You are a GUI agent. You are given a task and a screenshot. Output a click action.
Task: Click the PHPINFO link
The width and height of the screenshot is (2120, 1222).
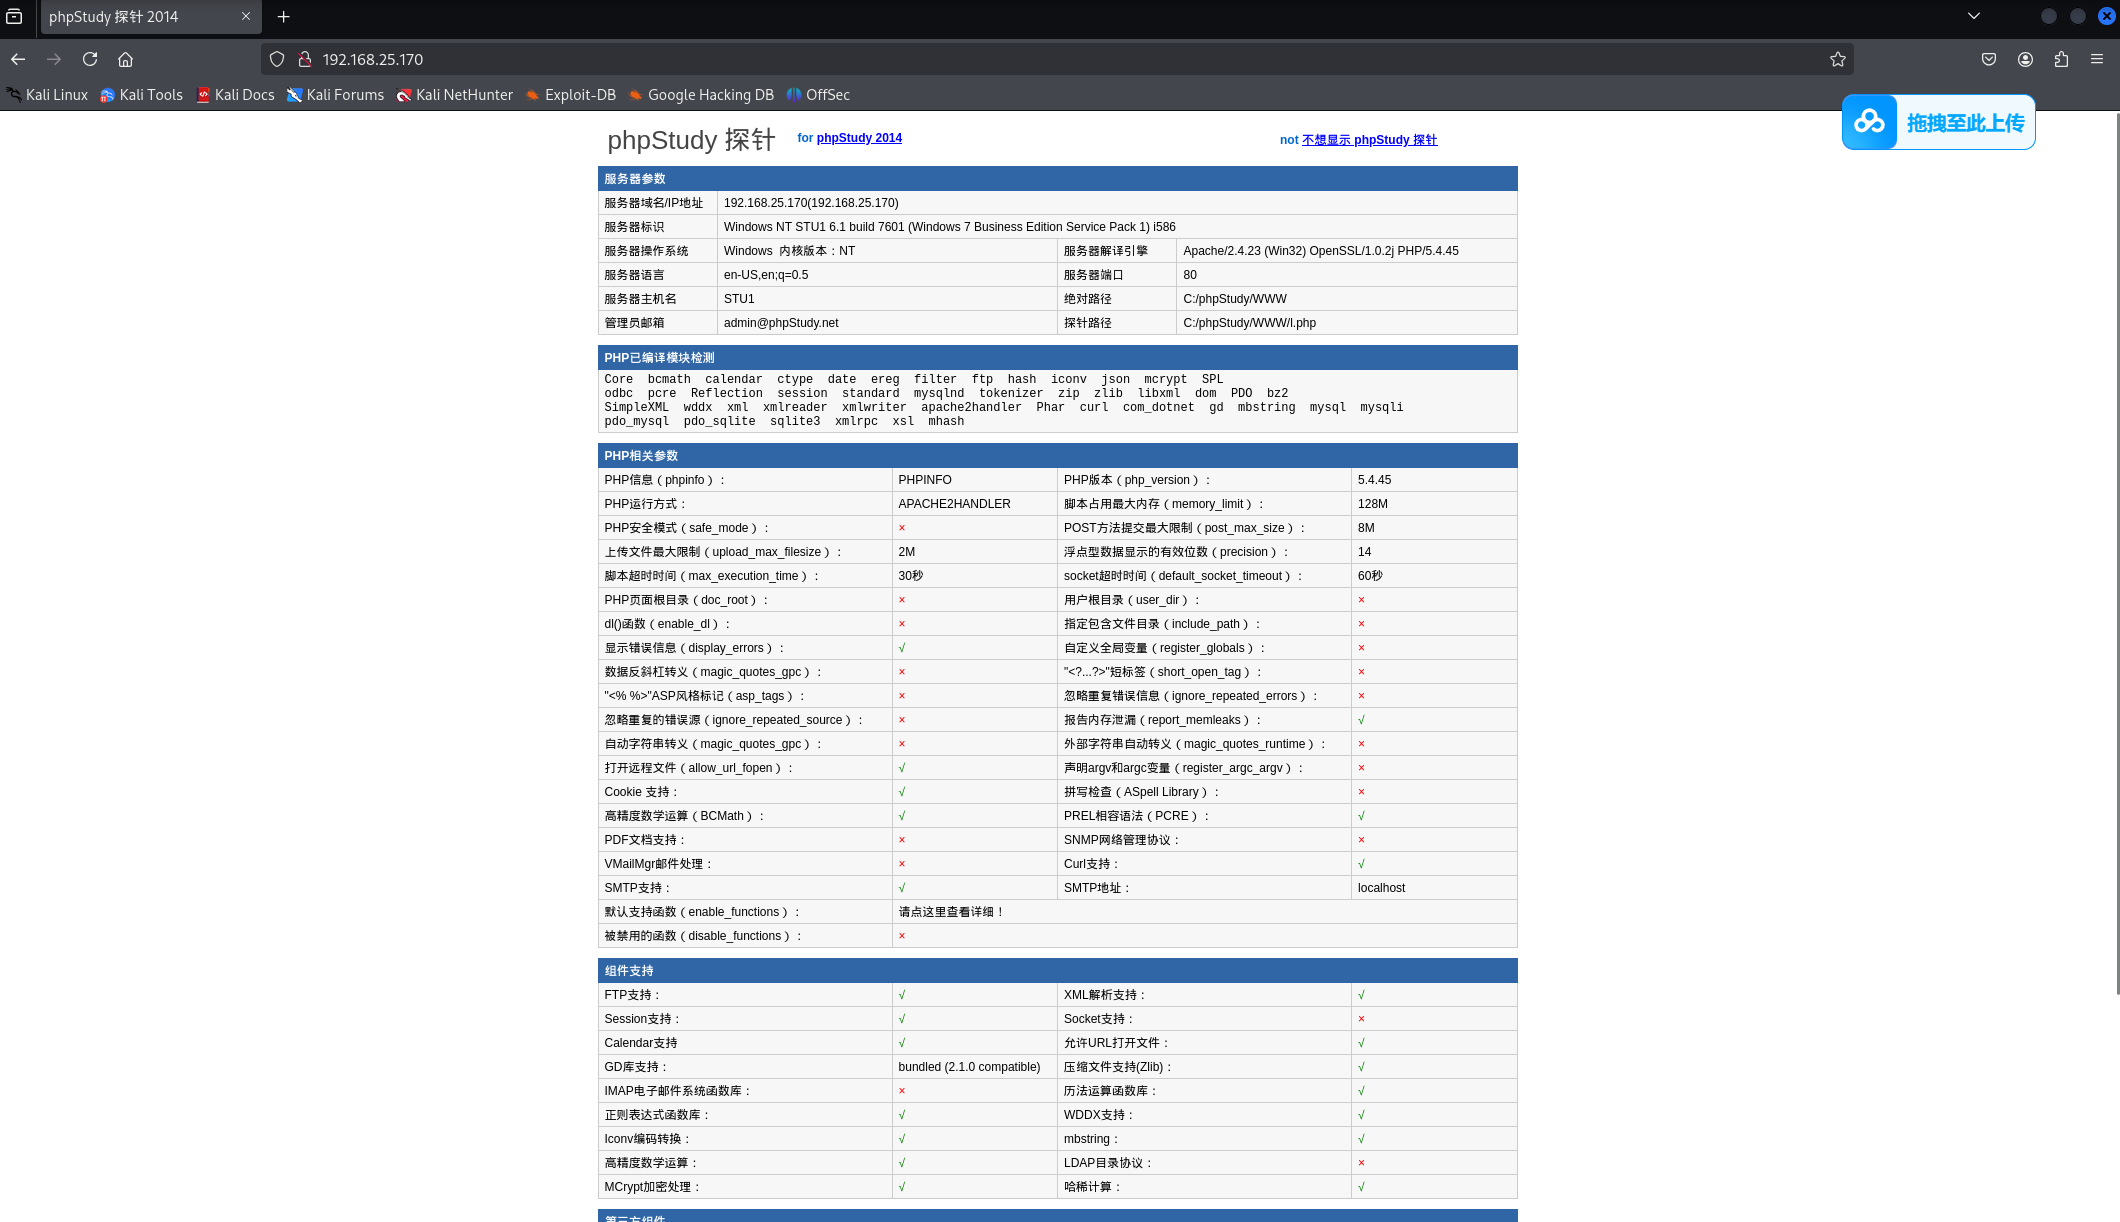click(x=924, y=480)
